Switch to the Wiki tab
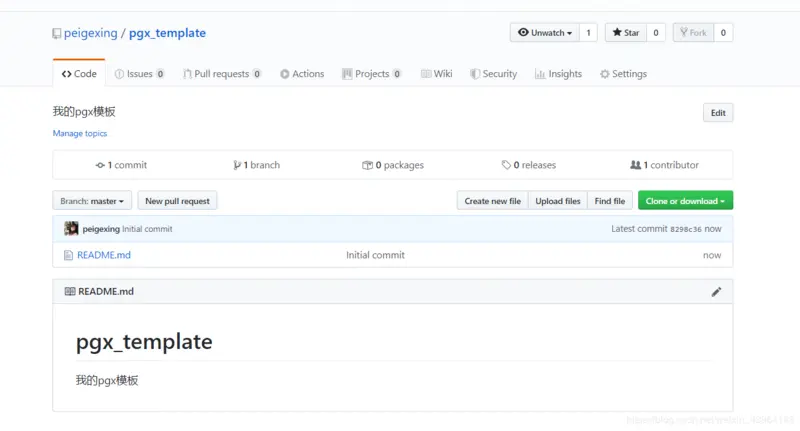Viewport: 800px width, 431px height. (x=437, y=73)
